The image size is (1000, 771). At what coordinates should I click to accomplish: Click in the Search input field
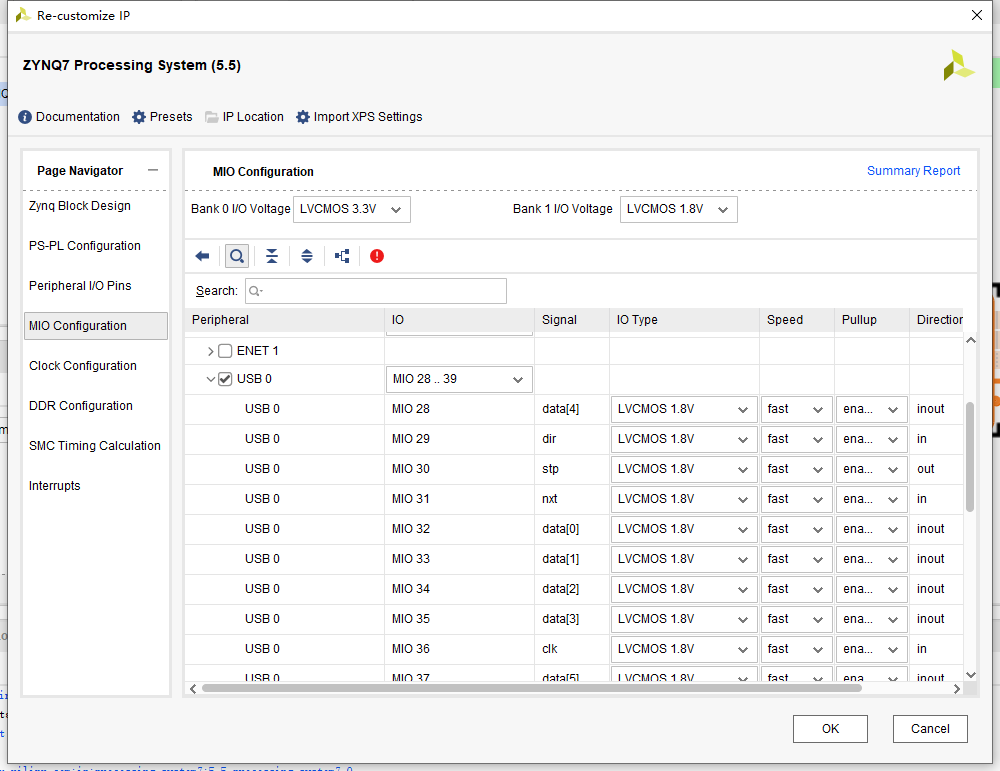point(376,291)
